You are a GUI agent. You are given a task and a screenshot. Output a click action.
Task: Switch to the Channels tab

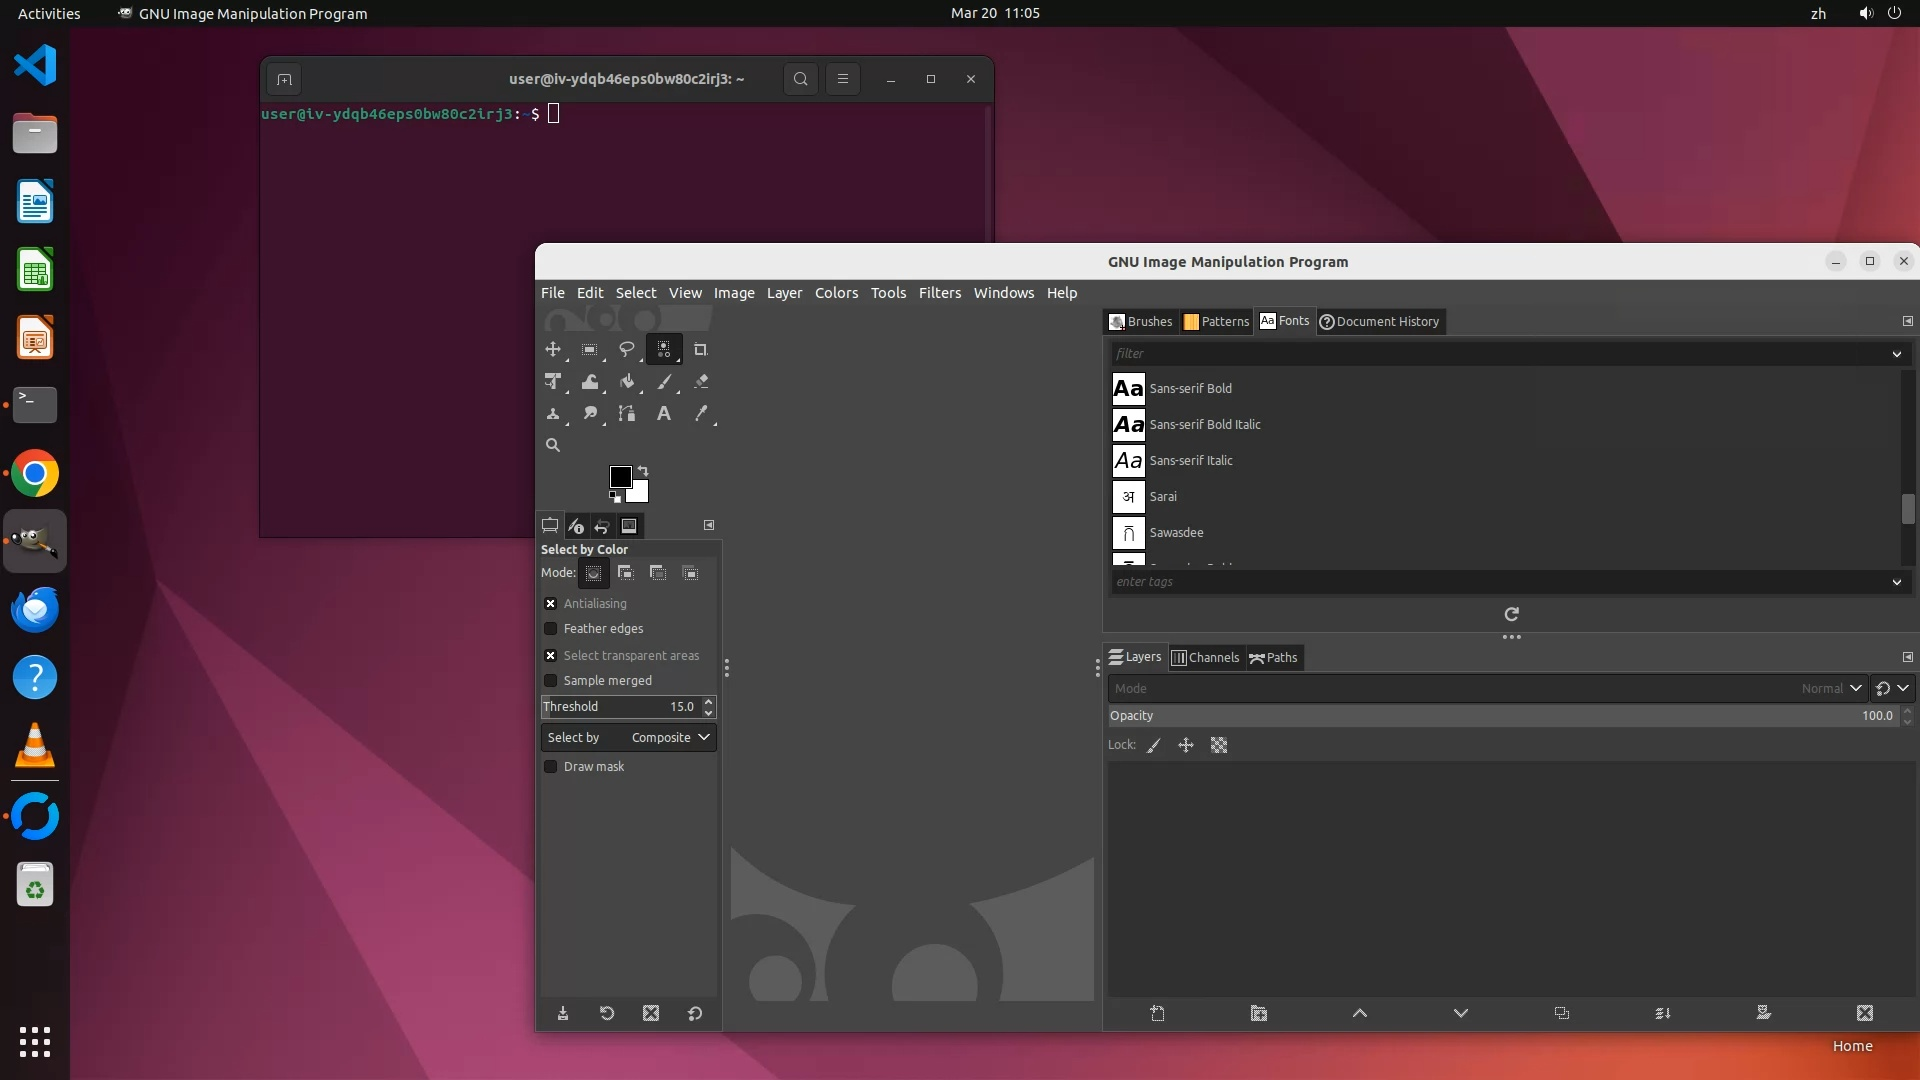point(1205,657)
